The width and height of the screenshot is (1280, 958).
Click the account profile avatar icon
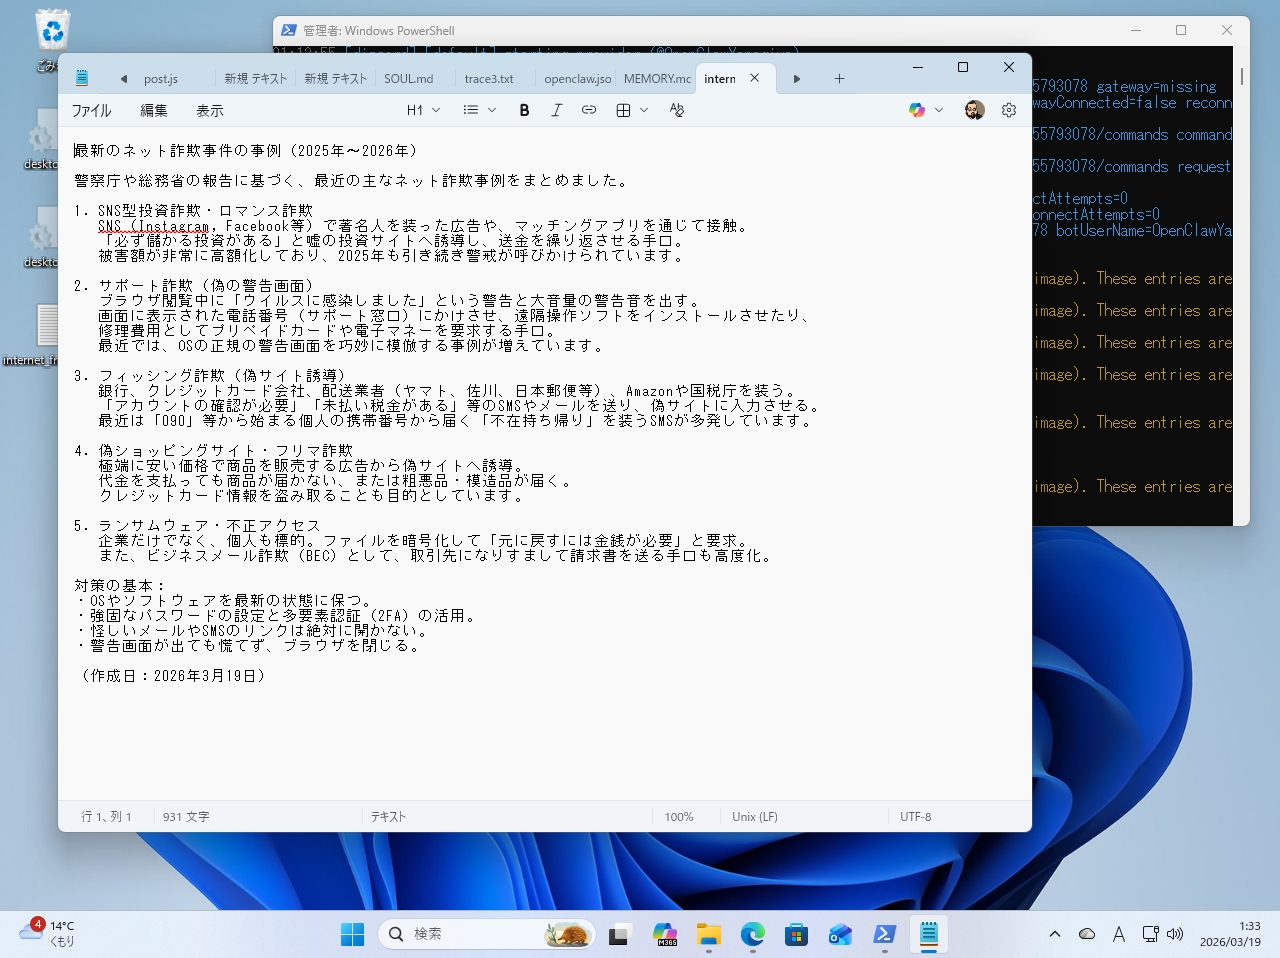click(x=974, y=110)
